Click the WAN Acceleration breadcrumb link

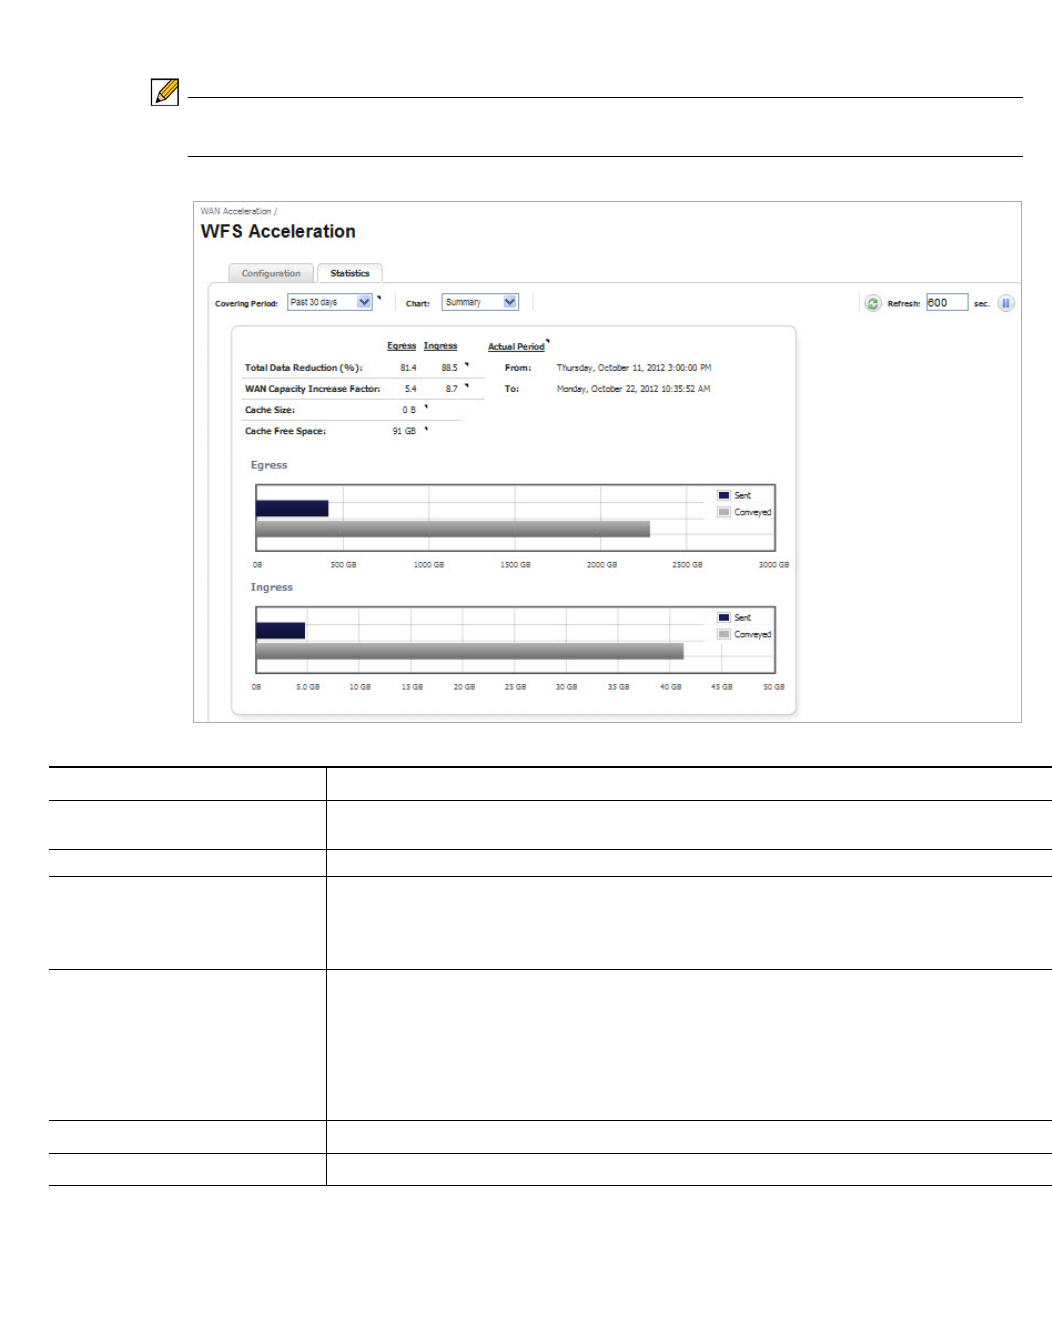click(x=236, y=211)
